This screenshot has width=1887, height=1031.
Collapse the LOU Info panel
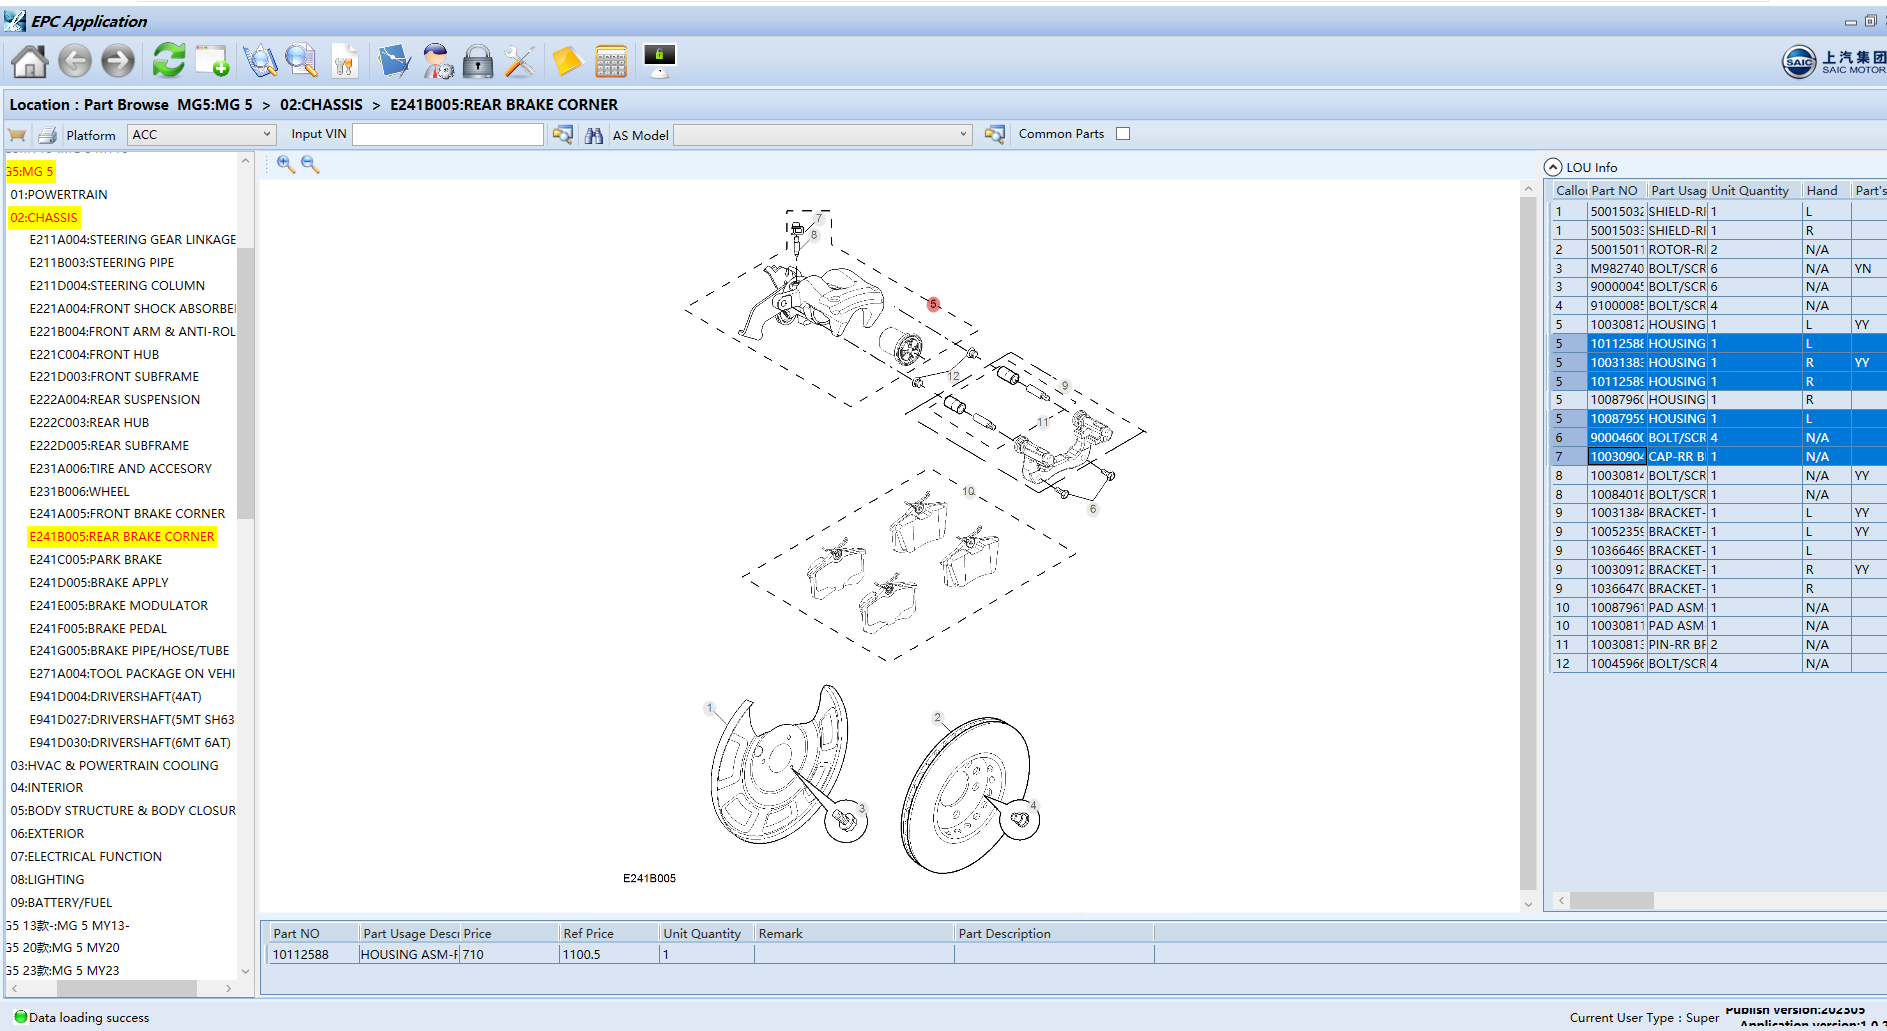[1553, 168]
